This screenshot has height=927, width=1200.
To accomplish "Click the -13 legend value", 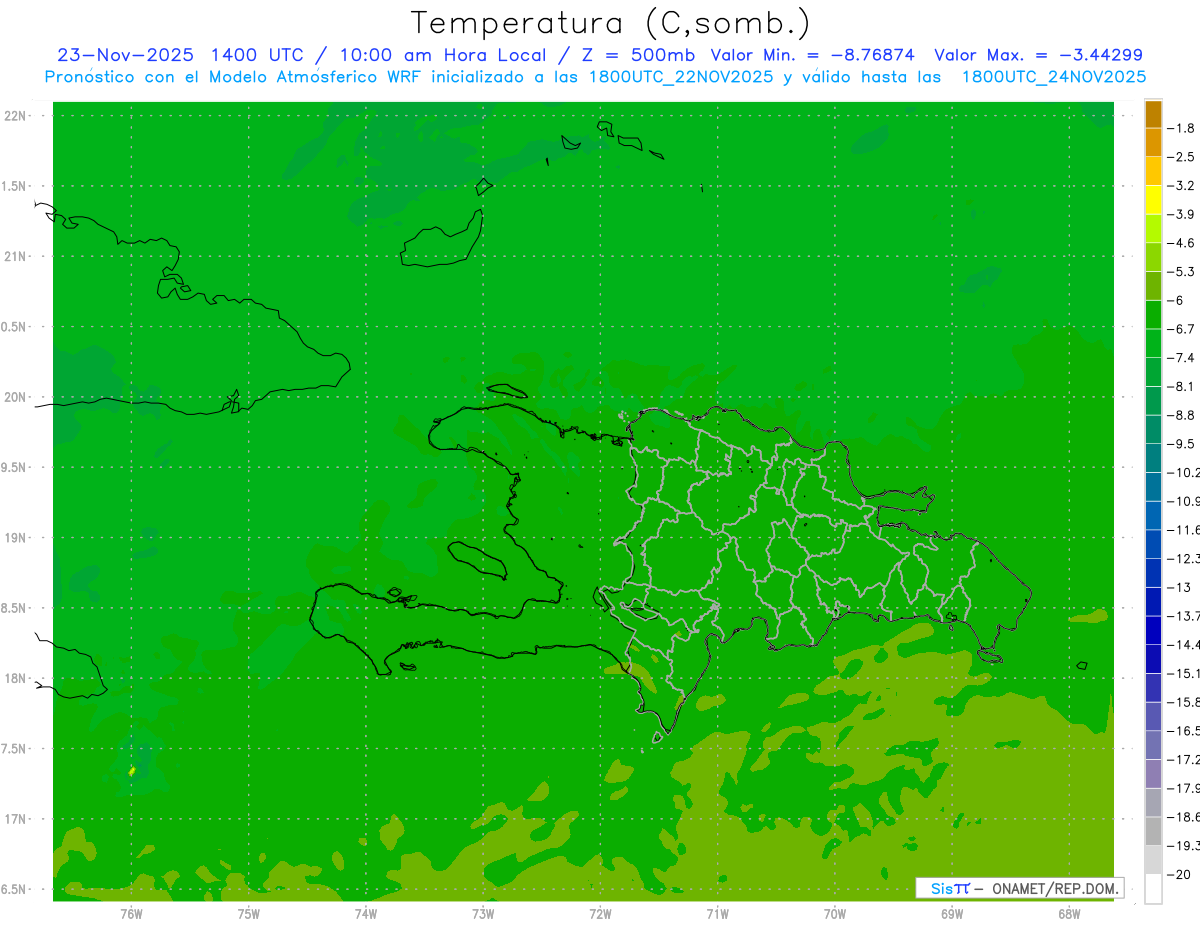I will point(1180,587).
